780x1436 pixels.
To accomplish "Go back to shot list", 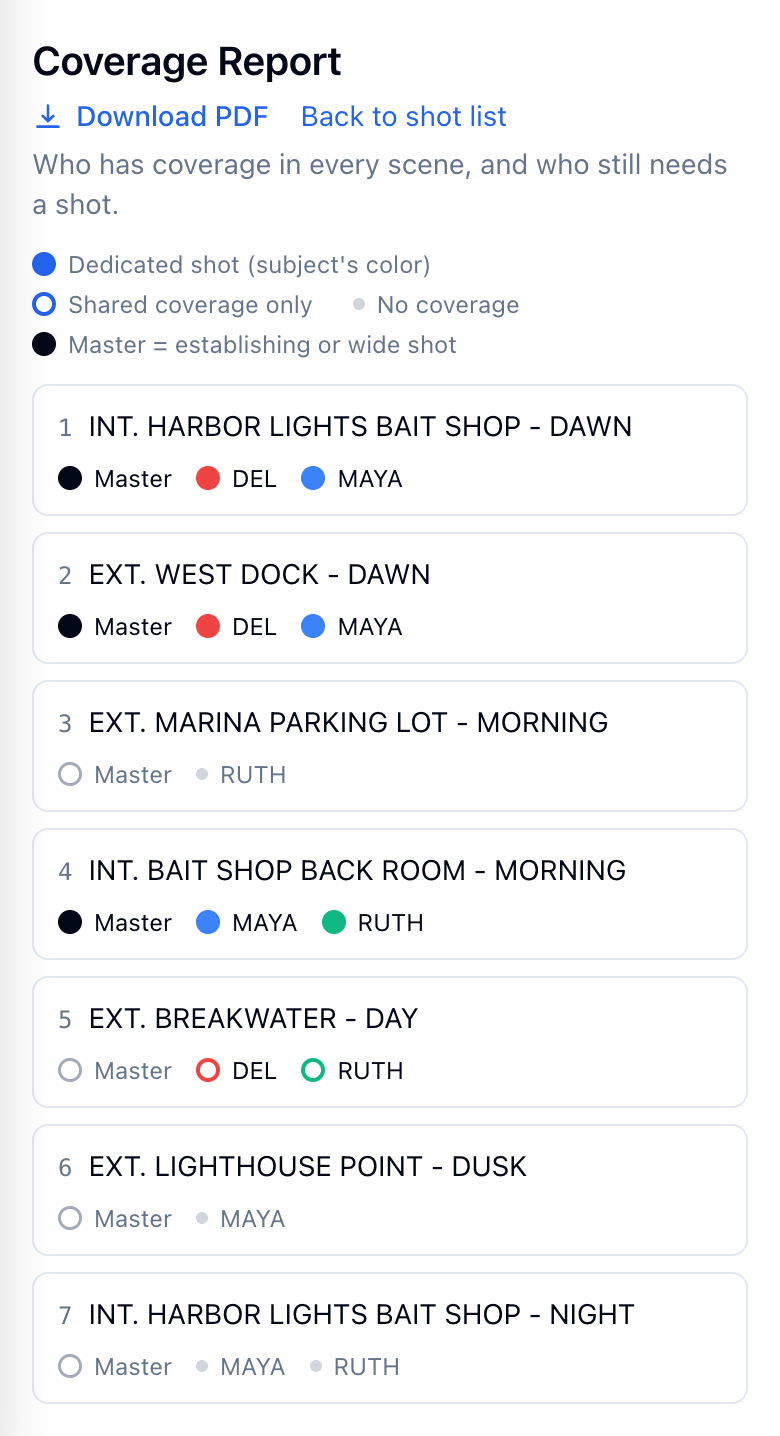I will coord(404,117).
